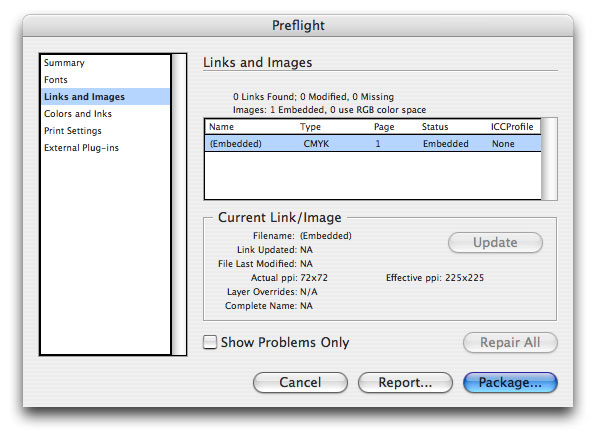Select Links and Images in sidebar

(105, 96)
